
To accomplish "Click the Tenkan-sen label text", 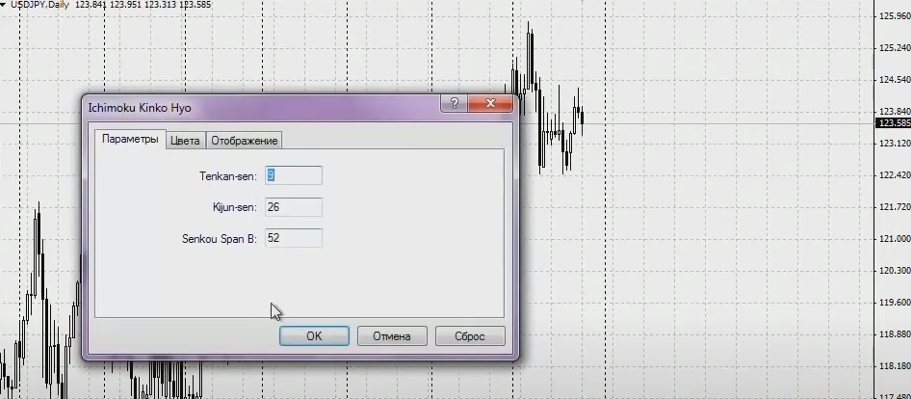I will pos(228,176).
